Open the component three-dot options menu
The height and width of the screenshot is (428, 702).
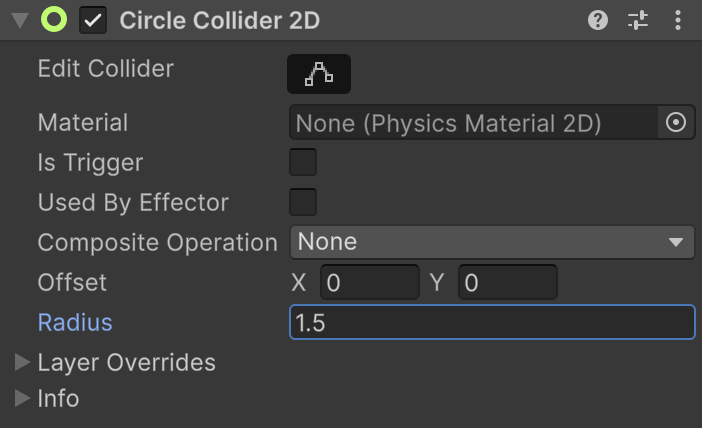pos(678,20)
